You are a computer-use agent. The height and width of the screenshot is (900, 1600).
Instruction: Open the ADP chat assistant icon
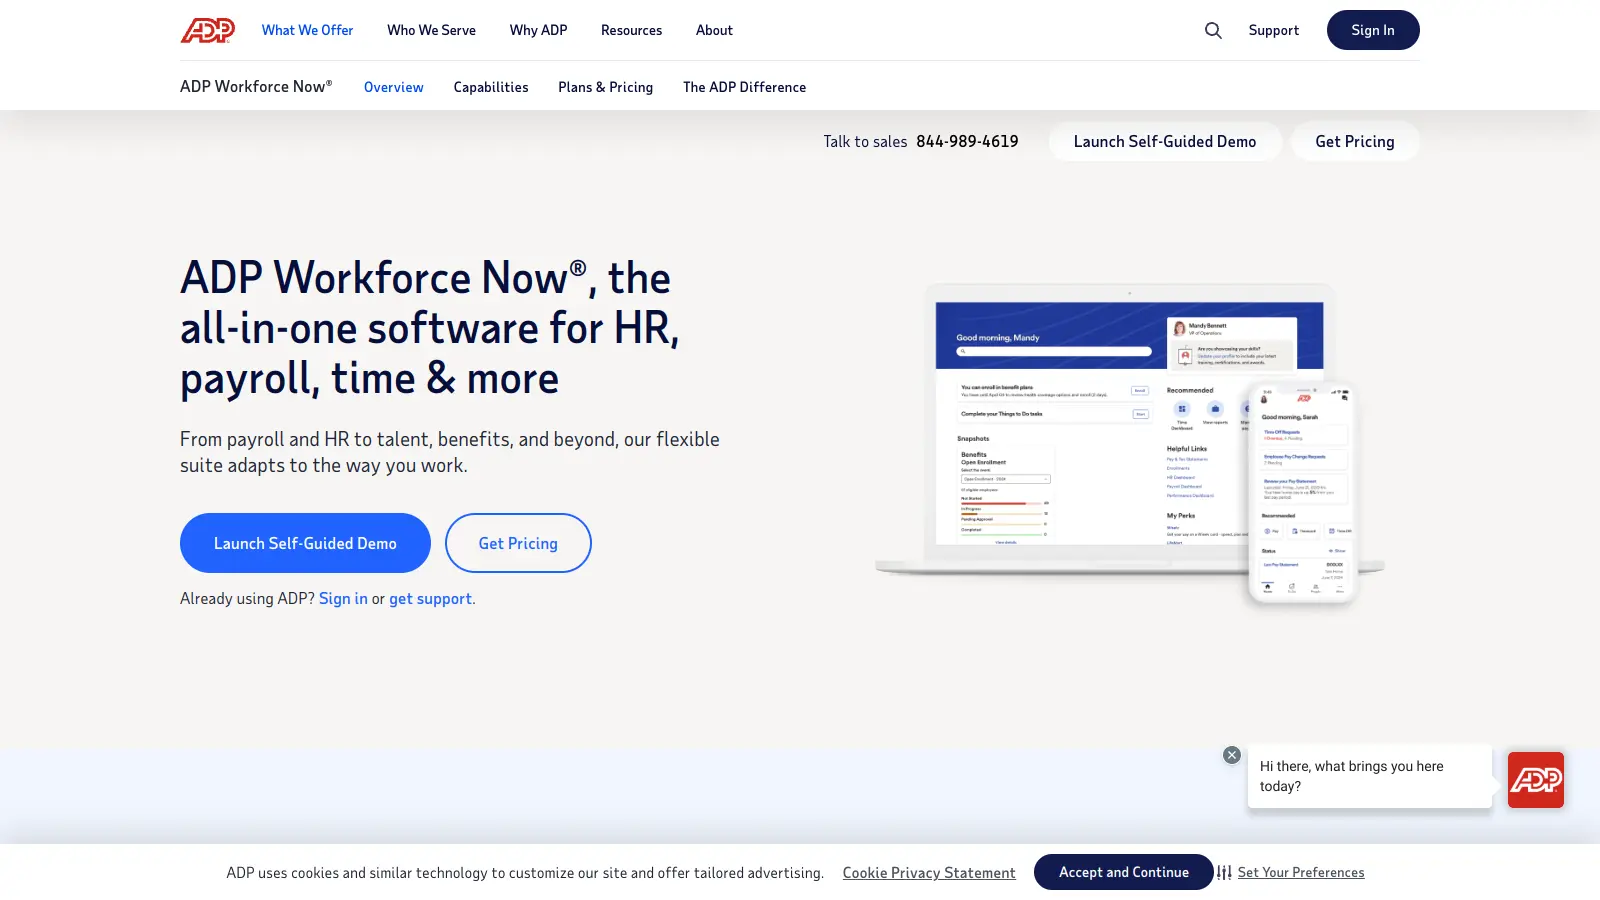pyautogui.click(x=1536, y=779)
